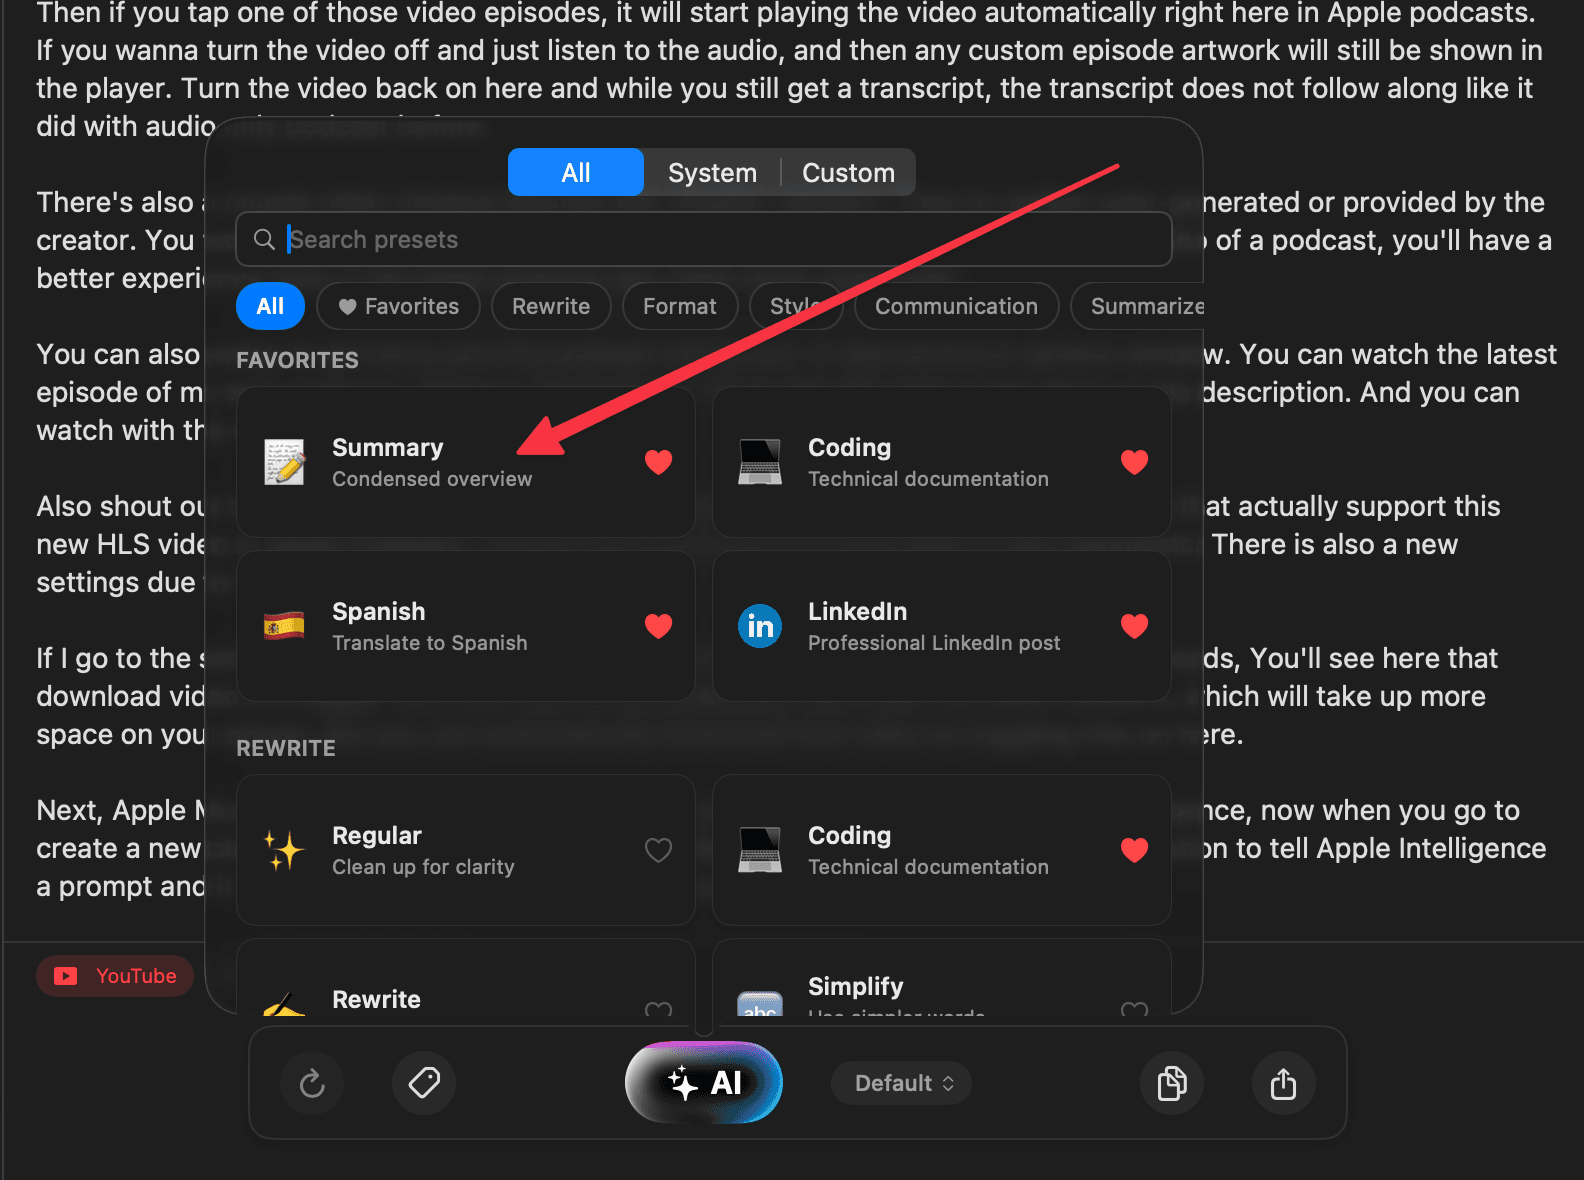Select the Rewrite filter chip

pyautogui.click(x=551, y=306)
